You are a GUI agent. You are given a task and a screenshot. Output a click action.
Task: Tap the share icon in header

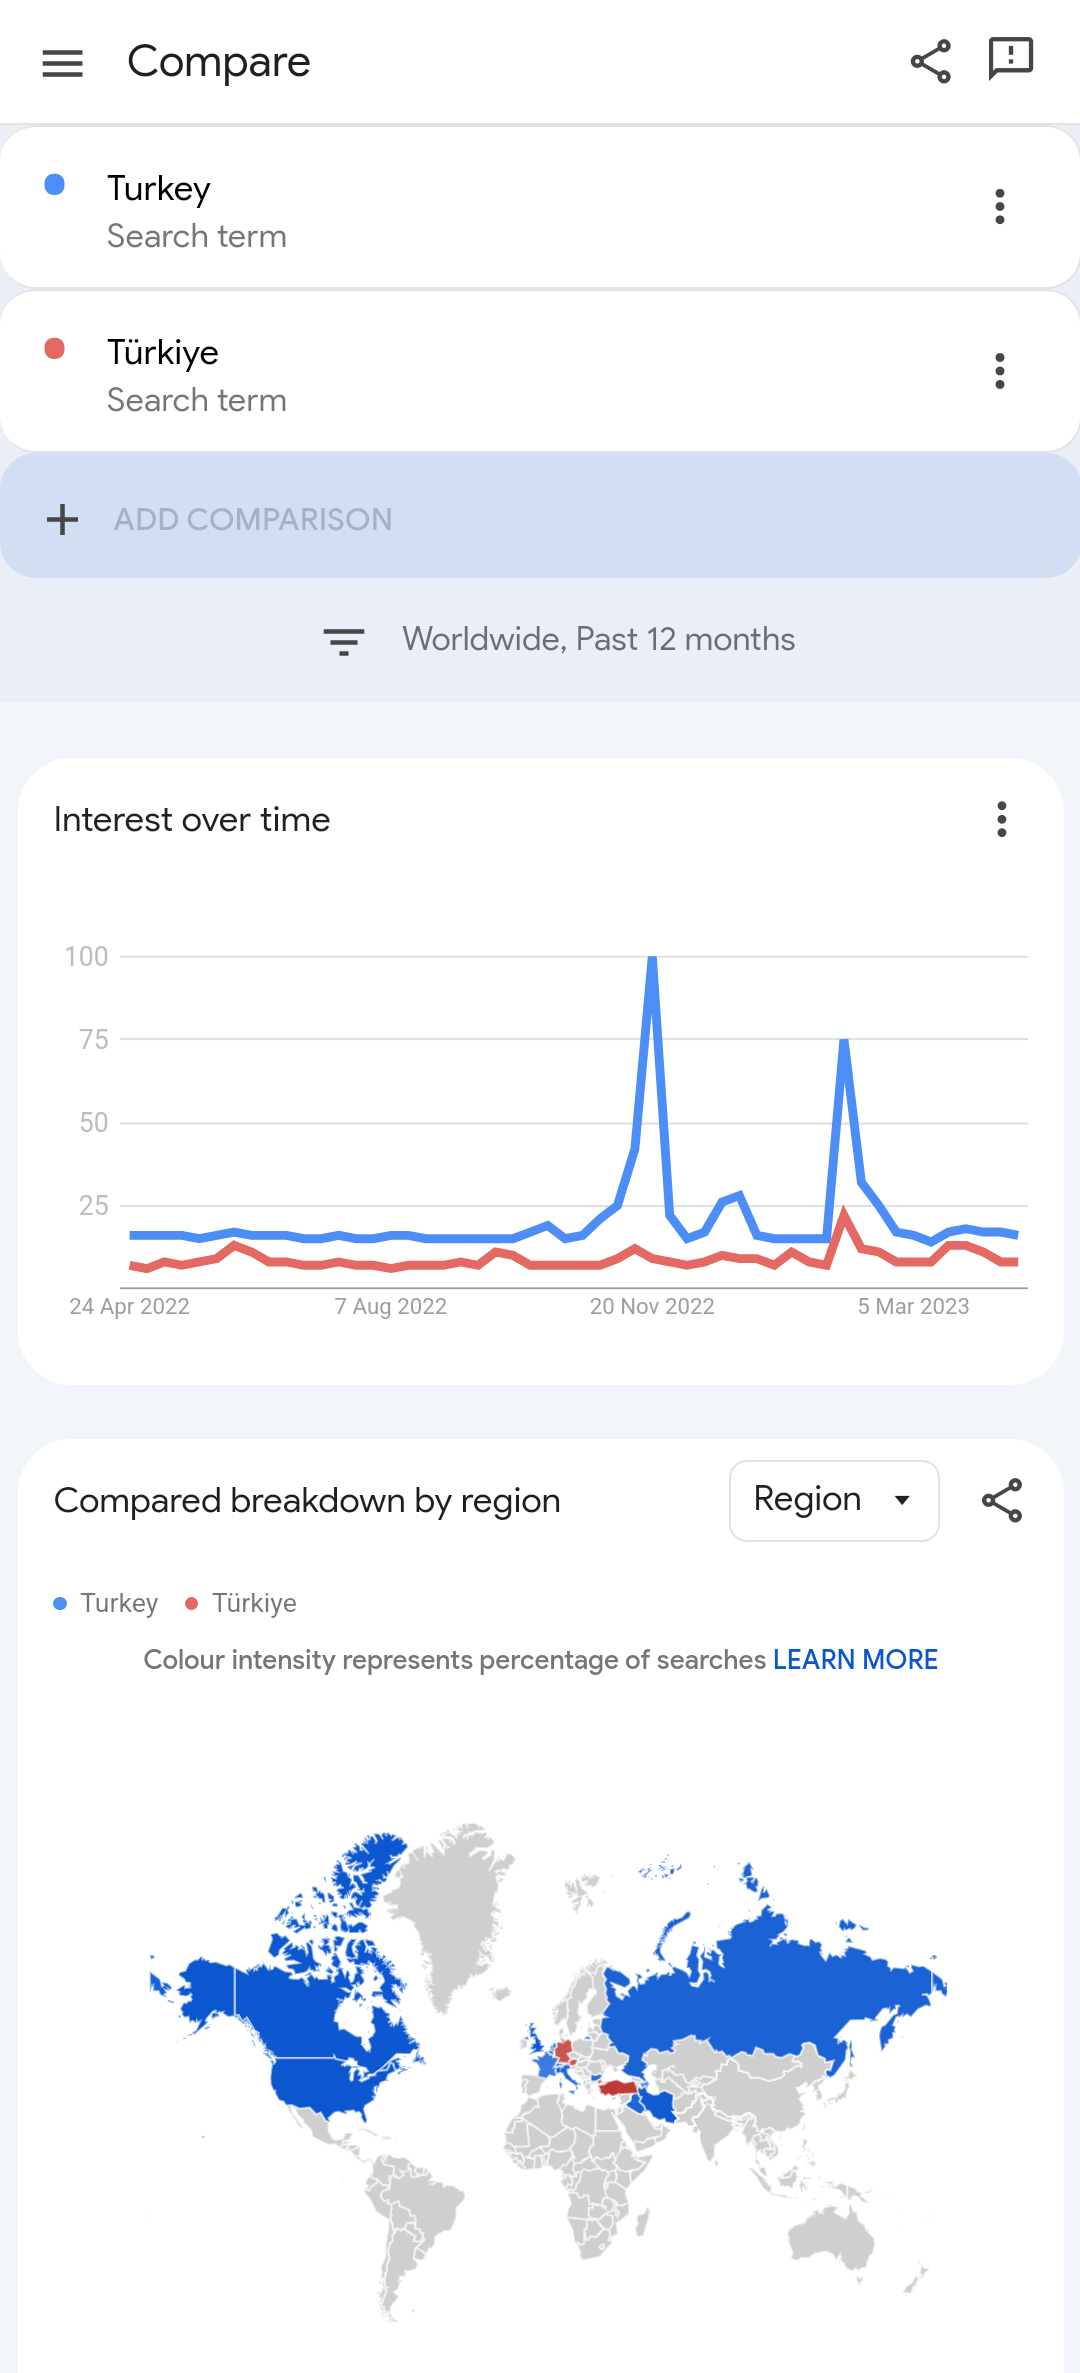pyautogui.click(x=930, y=62)
